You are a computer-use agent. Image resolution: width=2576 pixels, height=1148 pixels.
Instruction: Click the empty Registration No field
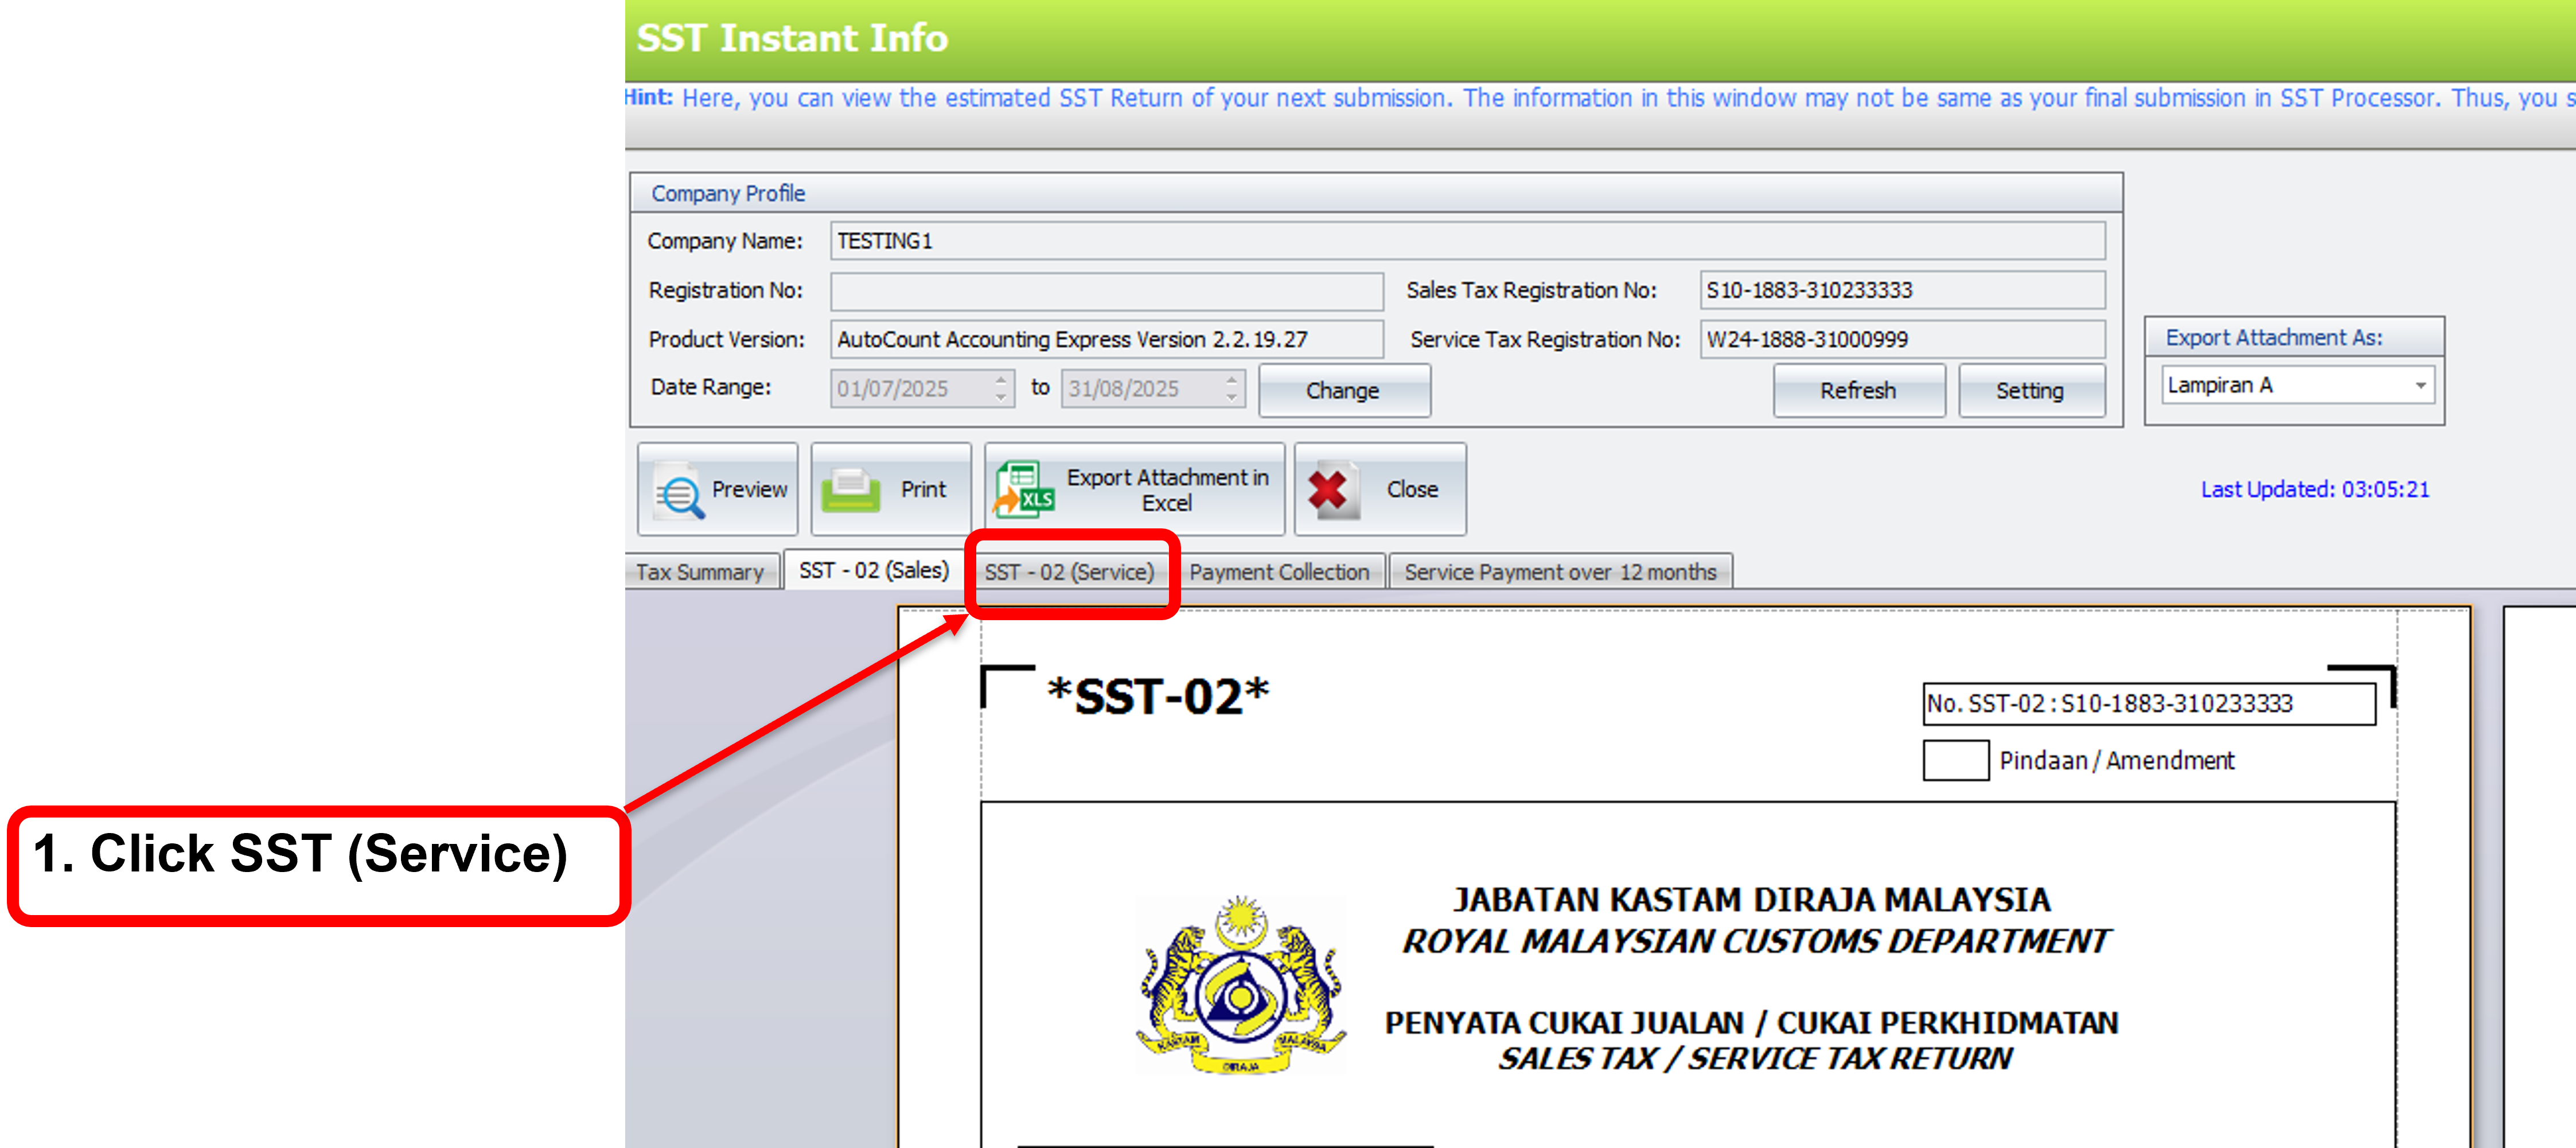pyautogui.click(x=1106, y=291)
